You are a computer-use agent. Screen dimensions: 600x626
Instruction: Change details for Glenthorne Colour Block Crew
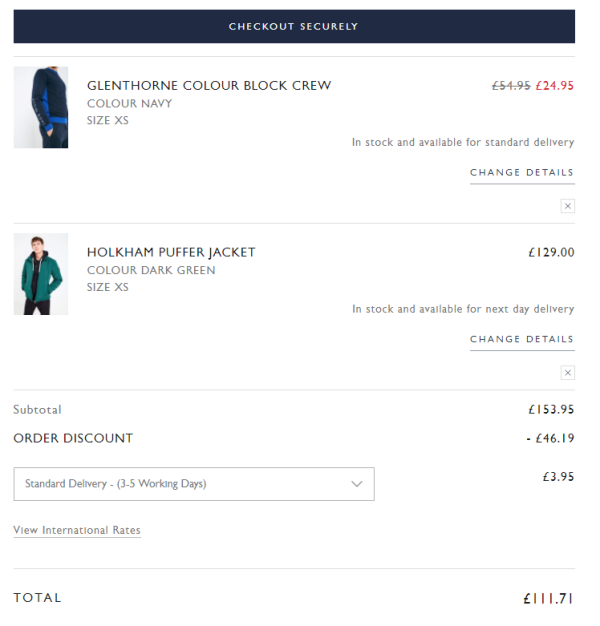[x=522, y=173]
